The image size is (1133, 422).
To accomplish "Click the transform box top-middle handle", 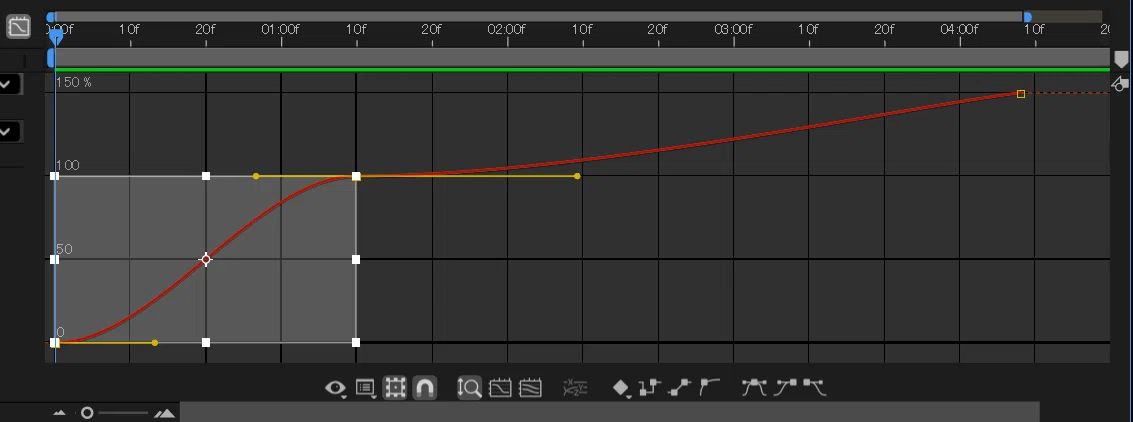I will pyautogui.click(x=206, y=176).
